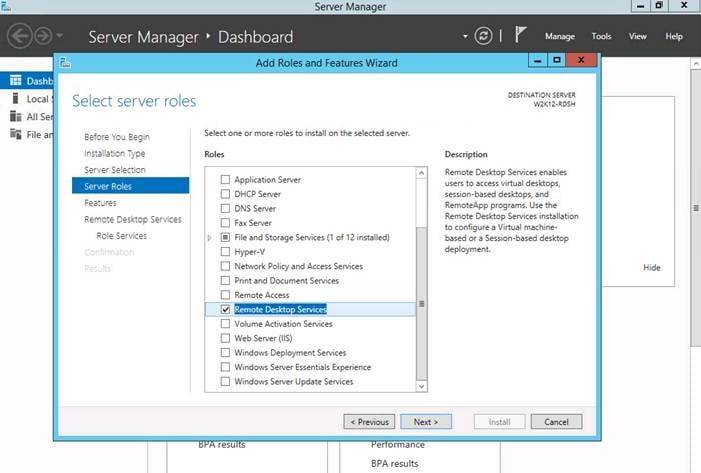Check Network Policy and Access Services
Screen dimensions: 701x473
click(x=225, y=266)
